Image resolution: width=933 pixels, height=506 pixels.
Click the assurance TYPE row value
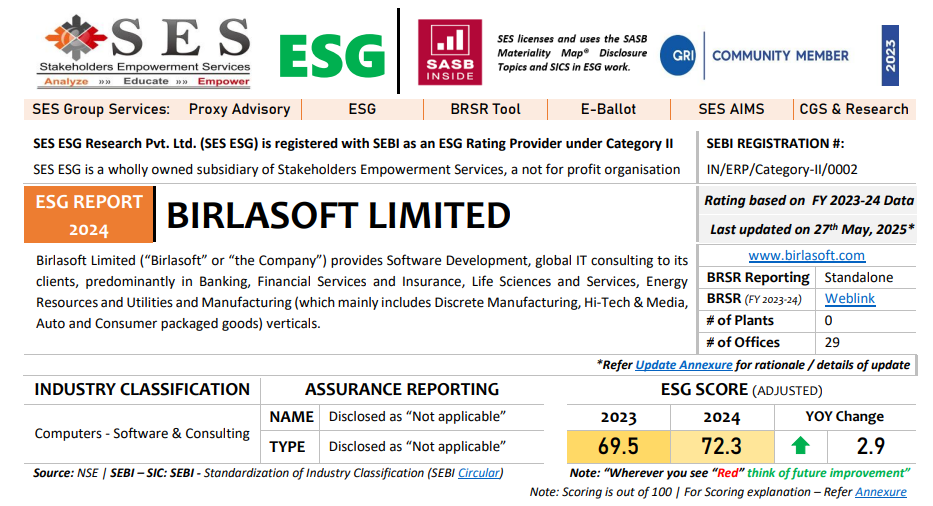point(417,446)
